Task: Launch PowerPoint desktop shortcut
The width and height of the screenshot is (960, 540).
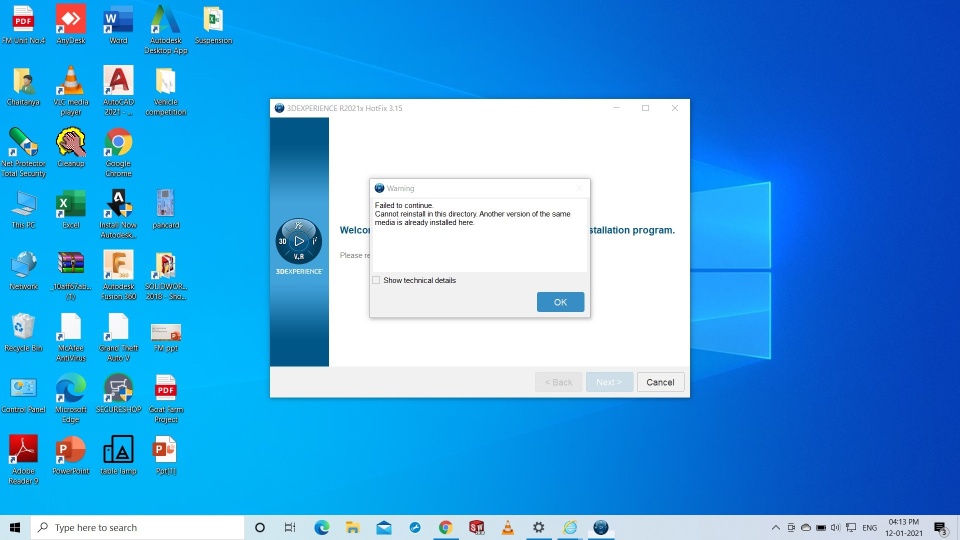Action: (70, 454)
